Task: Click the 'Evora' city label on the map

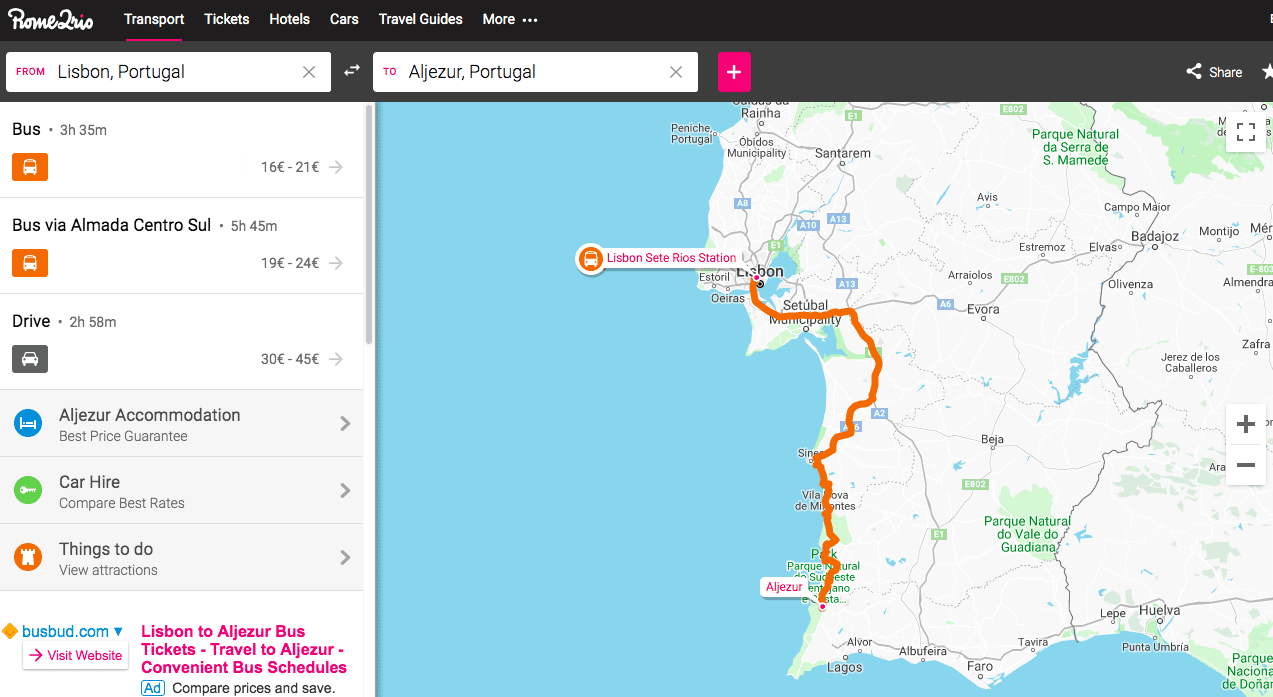Action: coord(983,310)
